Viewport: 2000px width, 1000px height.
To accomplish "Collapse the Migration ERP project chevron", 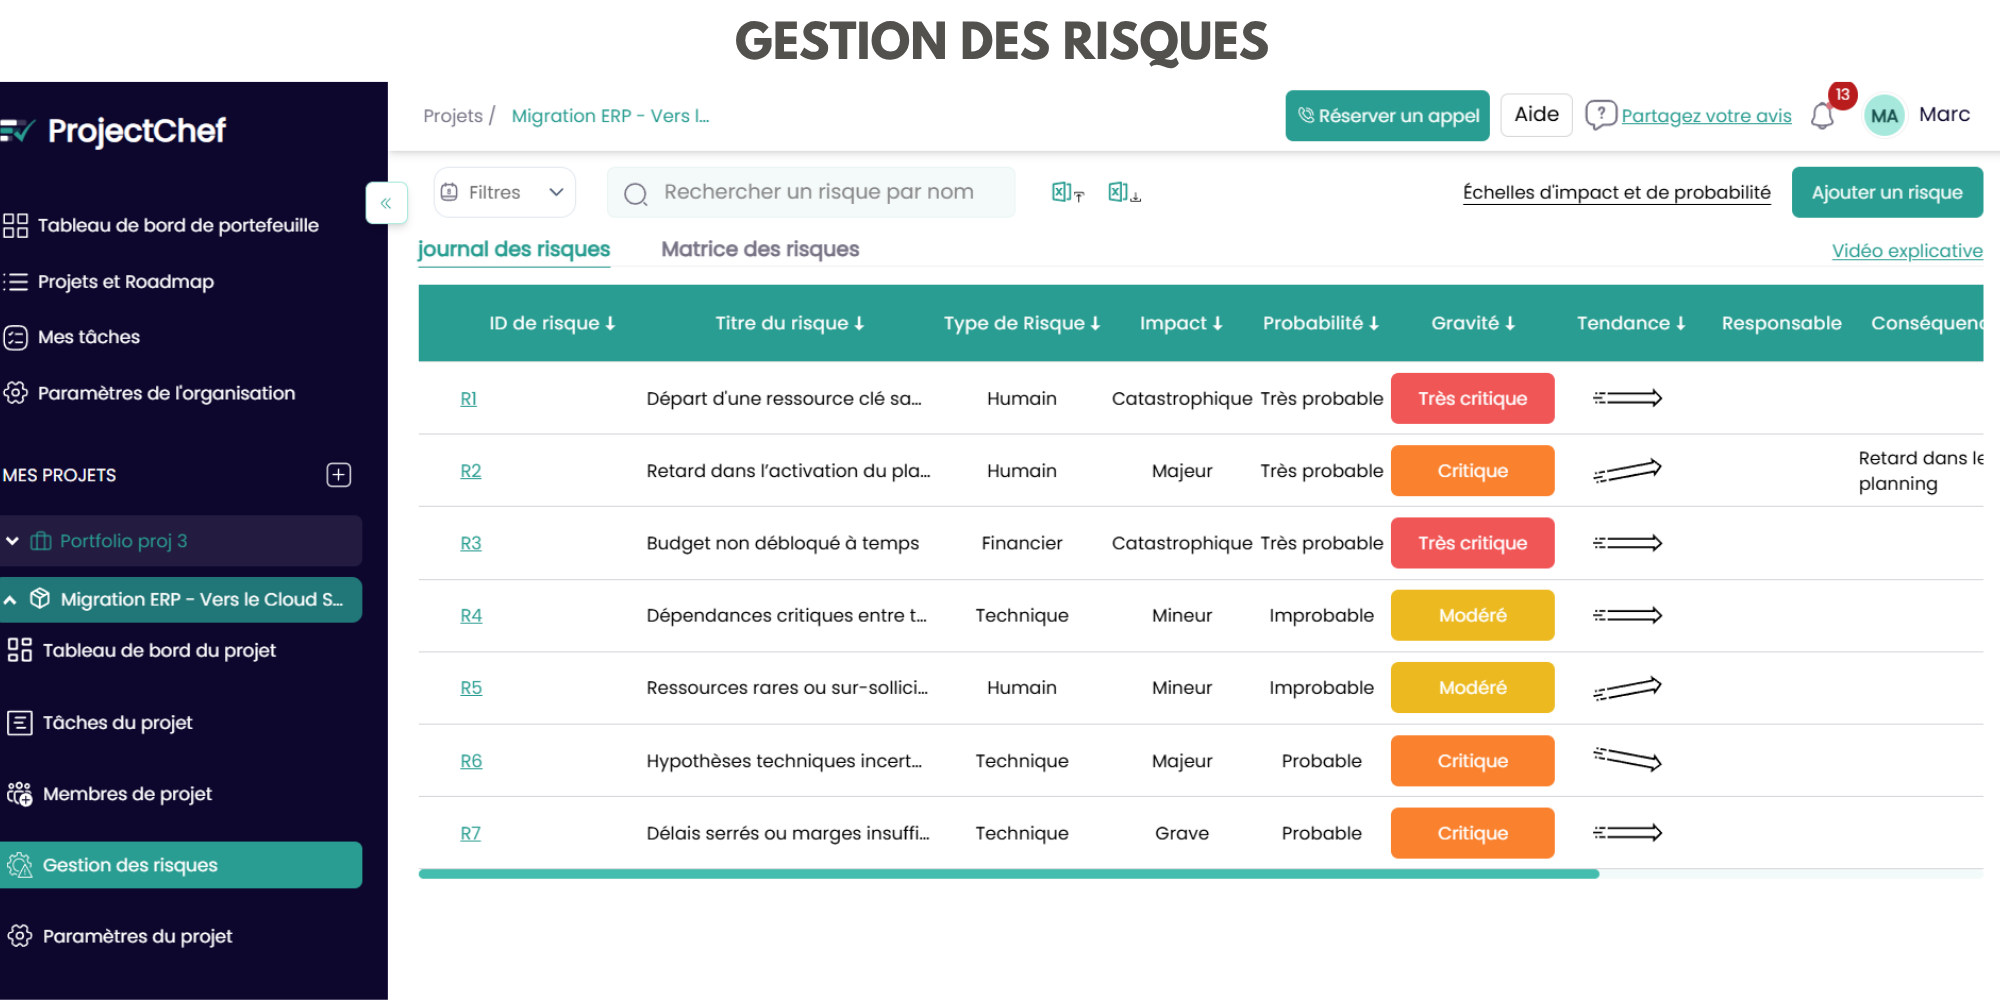I will pos(10,600).
